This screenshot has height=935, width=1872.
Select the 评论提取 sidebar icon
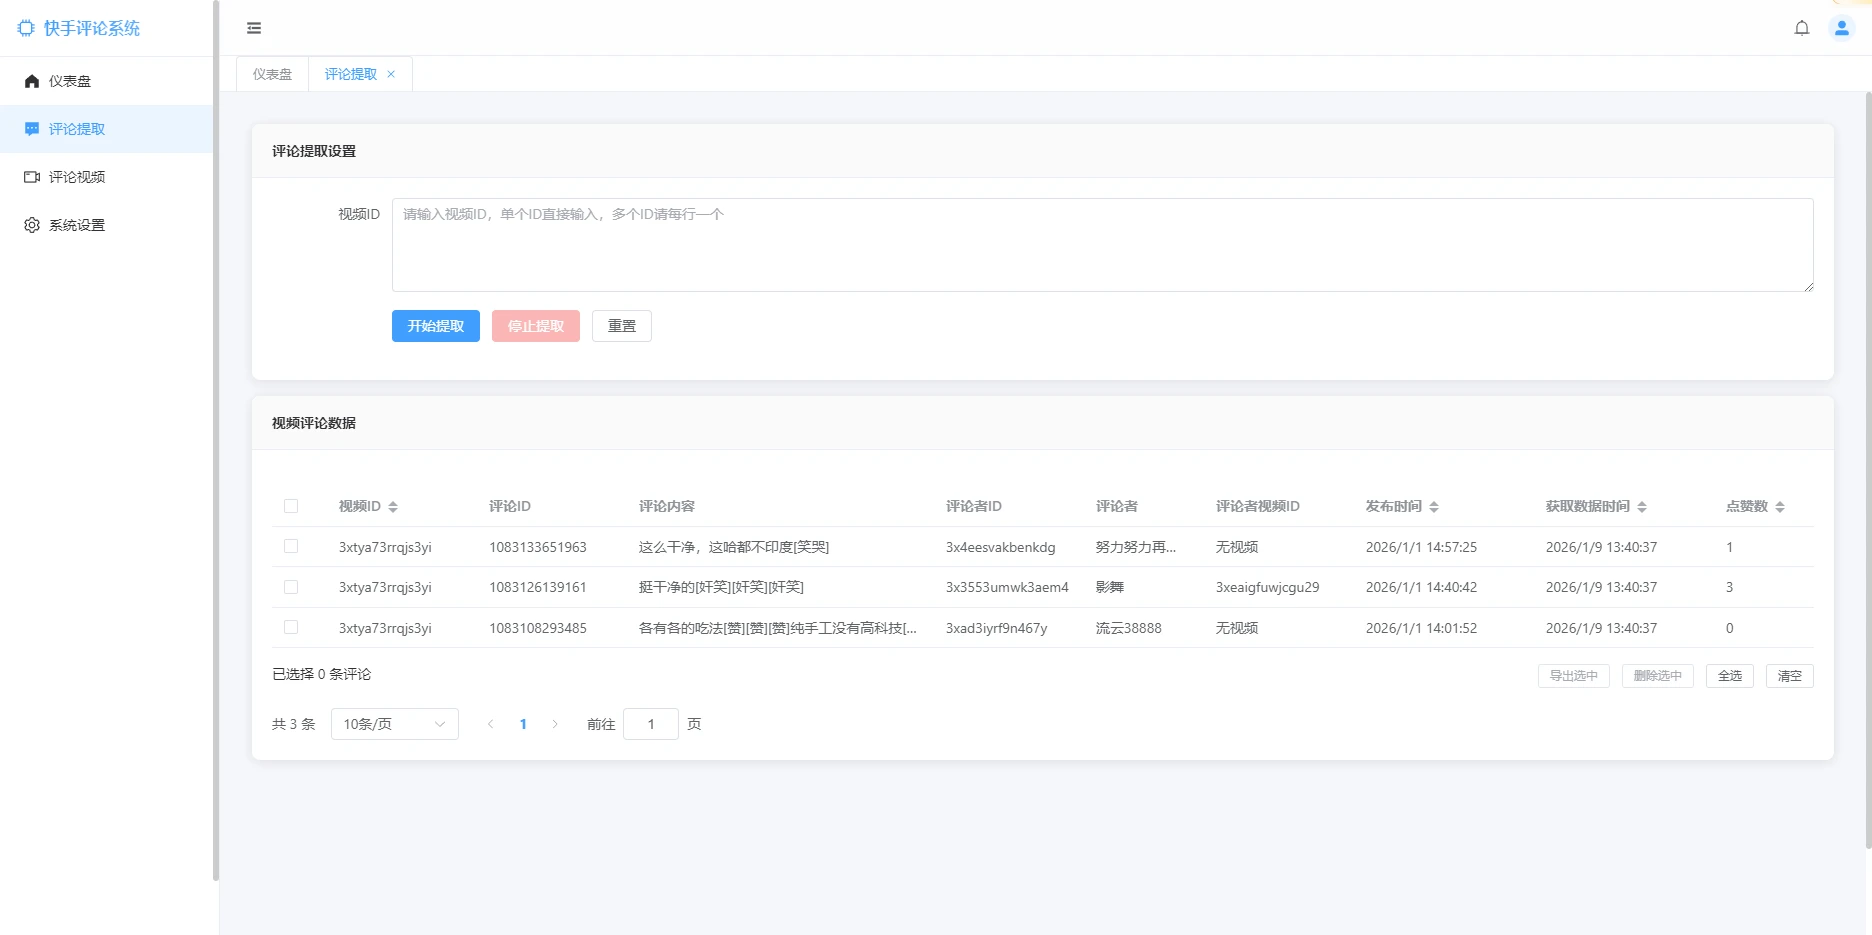pos(31,129)
